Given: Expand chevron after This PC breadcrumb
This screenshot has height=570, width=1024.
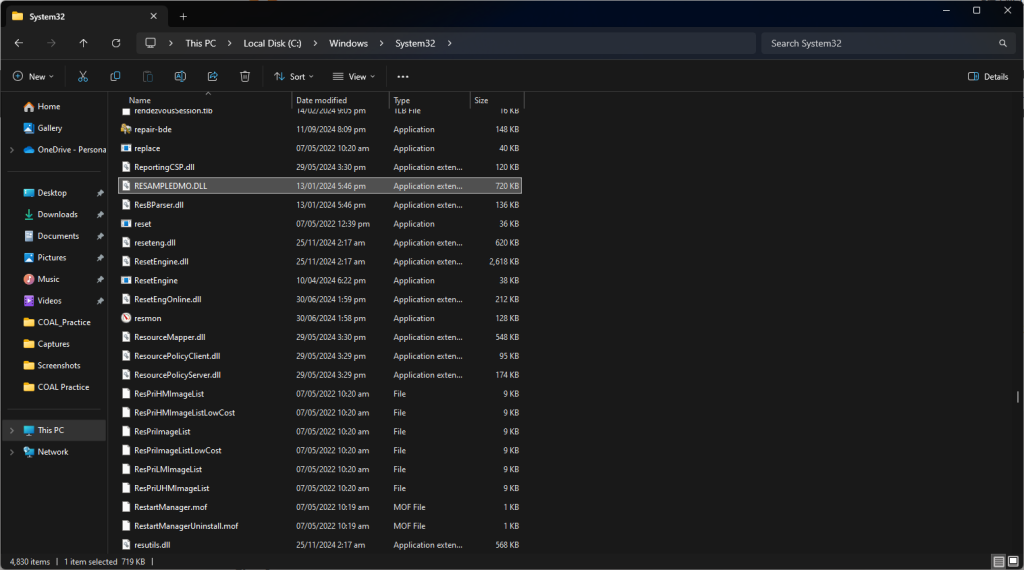Looking at the screenshot, I should (x=229, y=43).
